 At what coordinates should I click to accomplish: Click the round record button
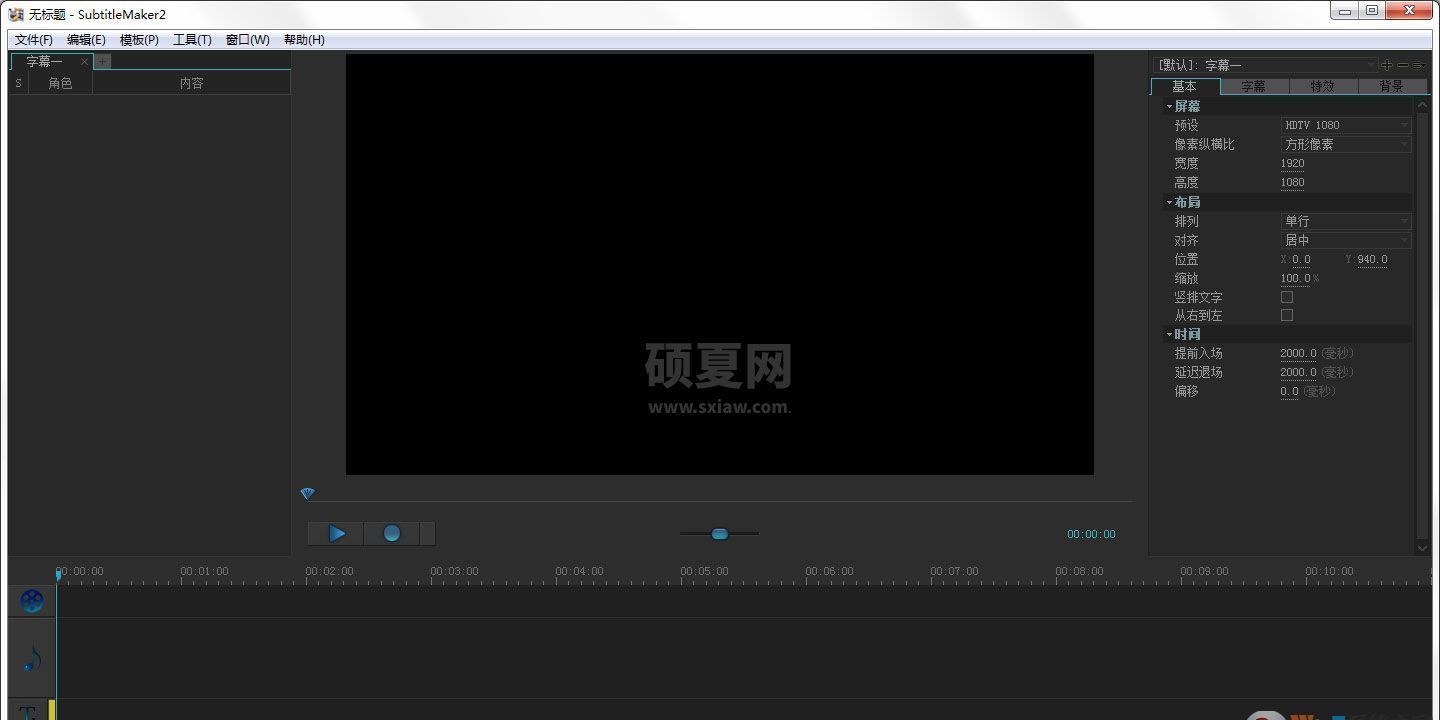coord(391,534)
